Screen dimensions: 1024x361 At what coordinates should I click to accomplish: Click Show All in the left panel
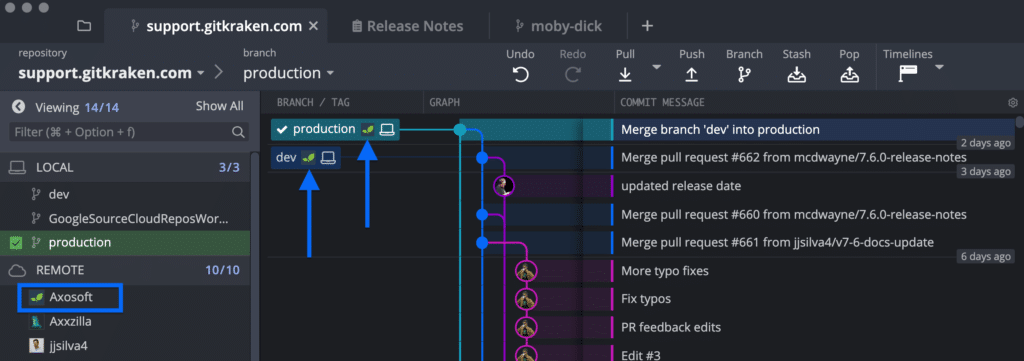point(219,106)
